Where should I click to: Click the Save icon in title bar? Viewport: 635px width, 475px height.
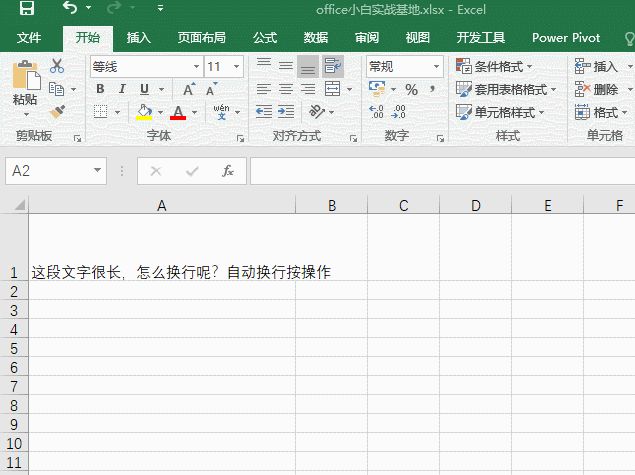tap(27, 9)
